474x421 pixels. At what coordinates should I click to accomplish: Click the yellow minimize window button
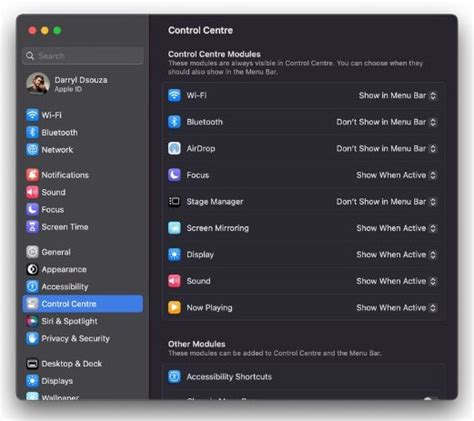pos(45,31)
